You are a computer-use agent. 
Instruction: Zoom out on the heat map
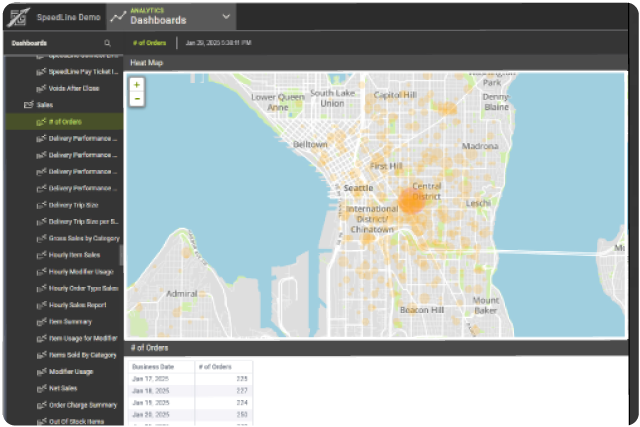[137, 99]
